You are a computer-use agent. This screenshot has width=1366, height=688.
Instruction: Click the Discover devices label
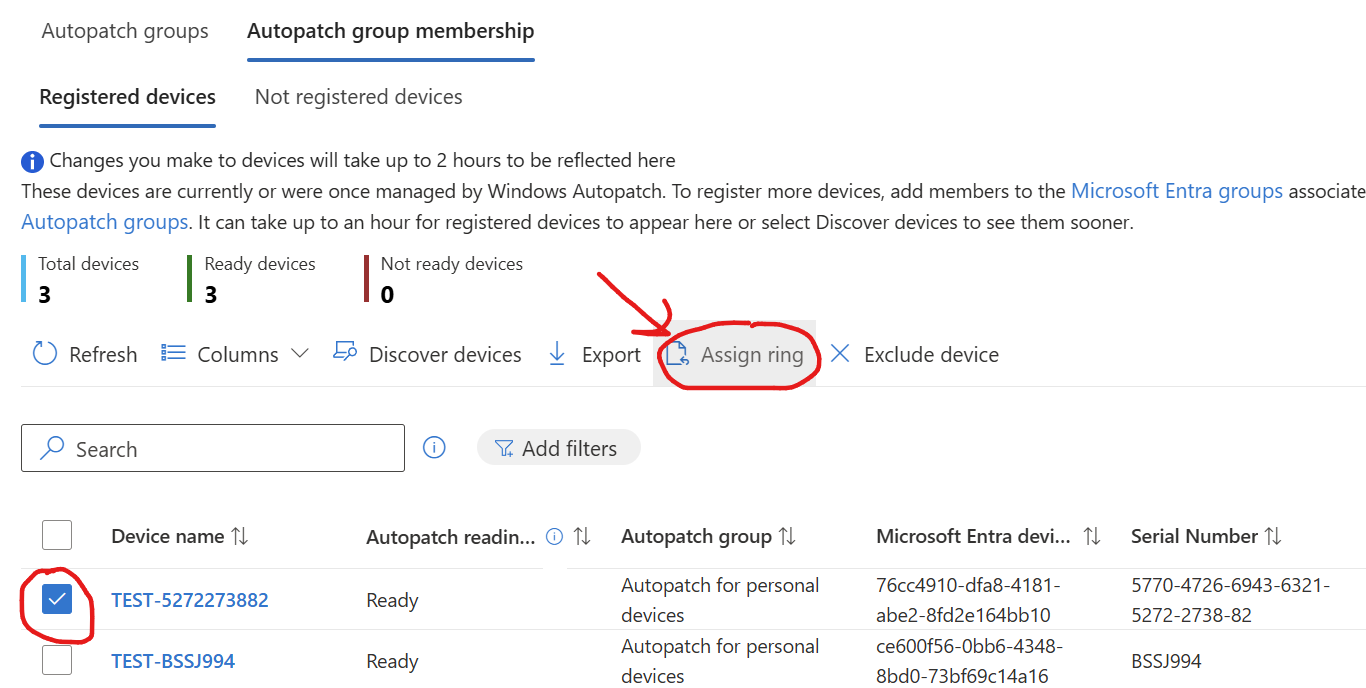(x=445, y=355)
